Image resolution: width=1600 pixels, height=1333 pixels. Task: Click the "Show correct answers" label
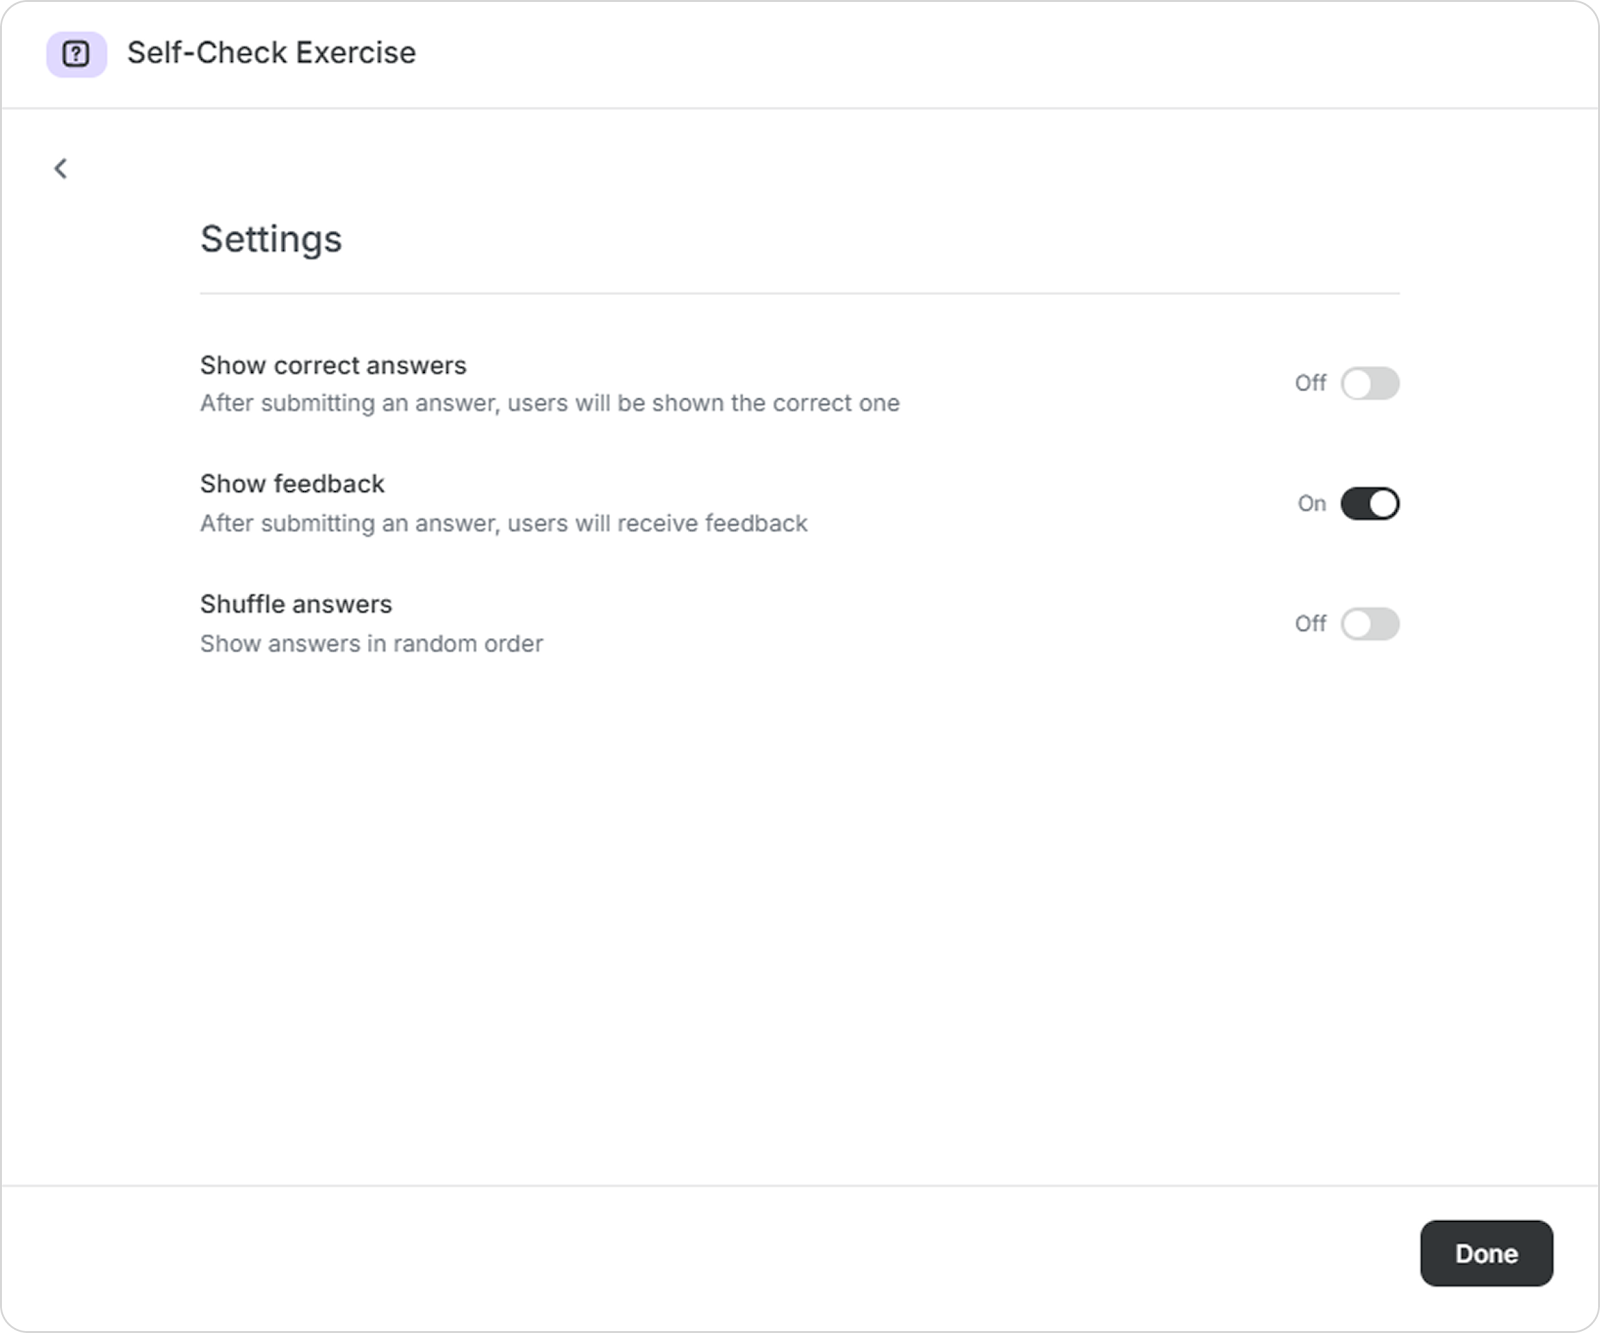333,365
